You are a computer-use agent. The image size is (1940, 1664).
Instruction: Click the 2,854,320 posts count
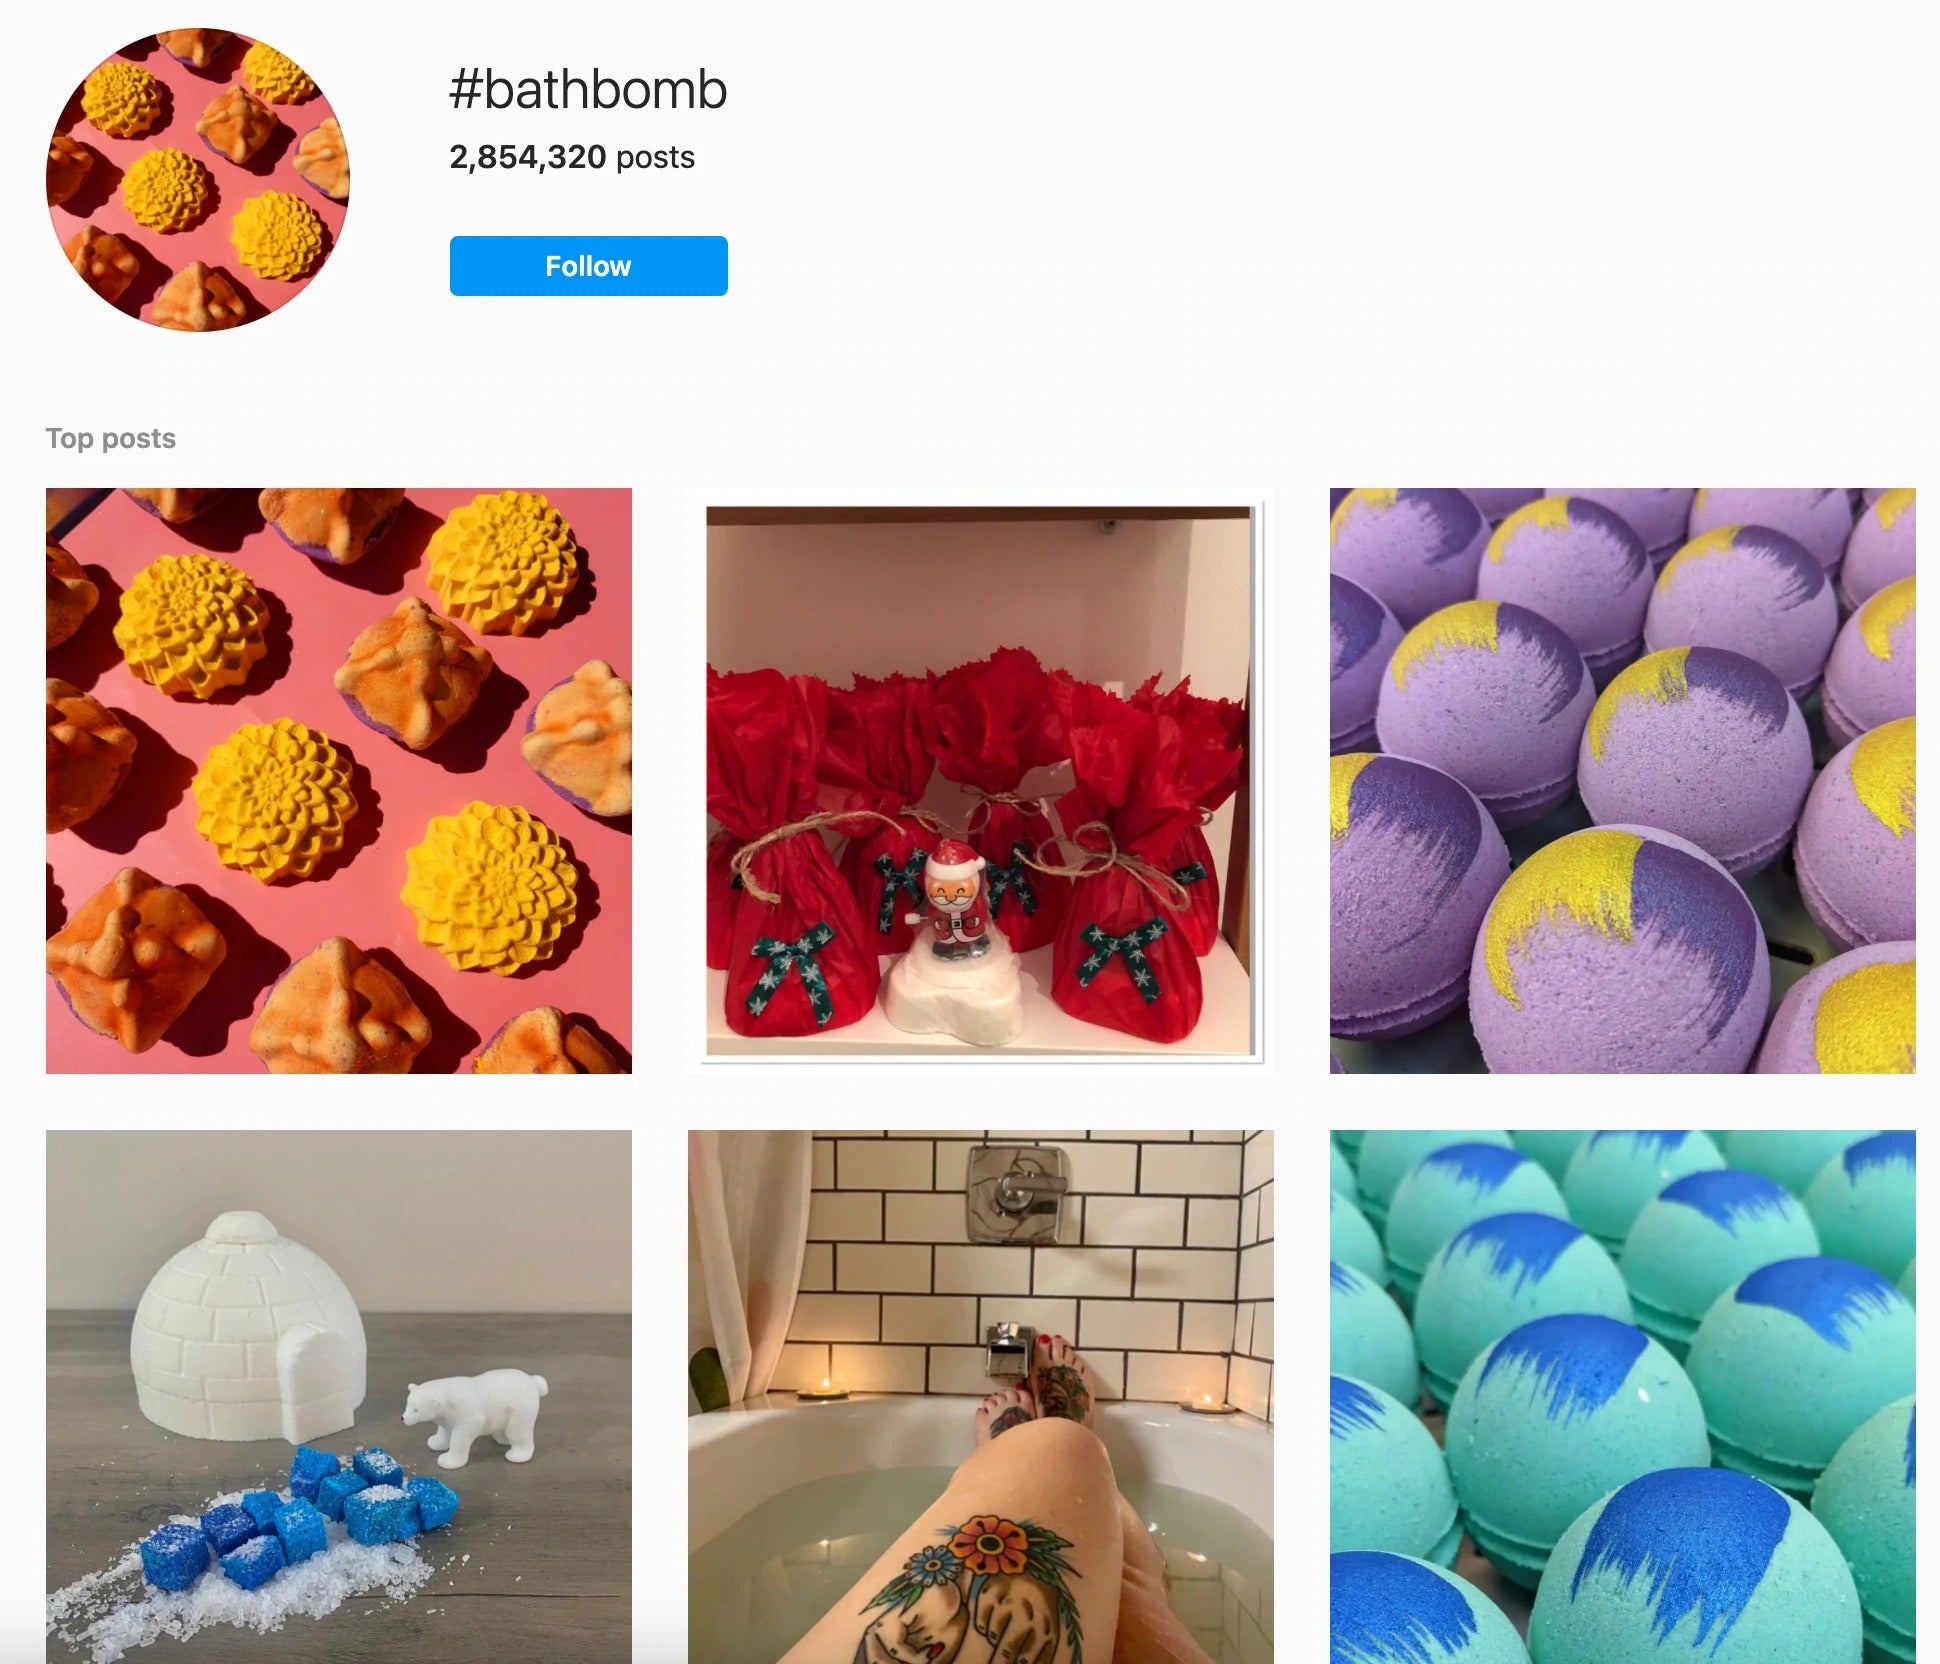(572, 157)
